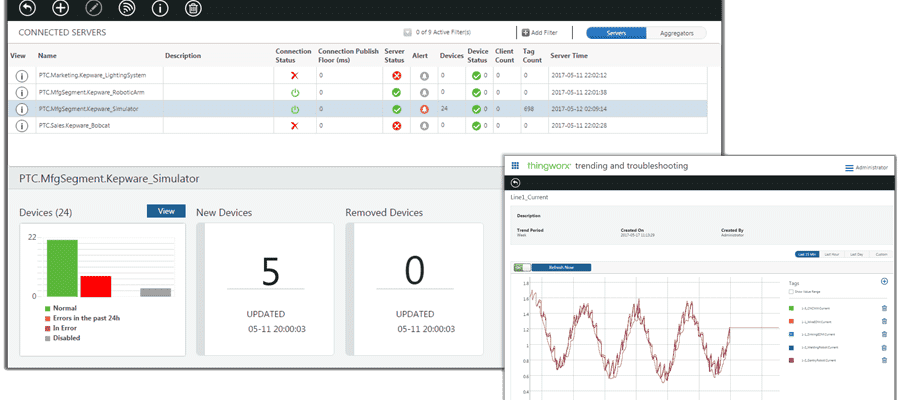Click the Server Time column header
Screen dimensions: 900x400
tap(569, 56)
